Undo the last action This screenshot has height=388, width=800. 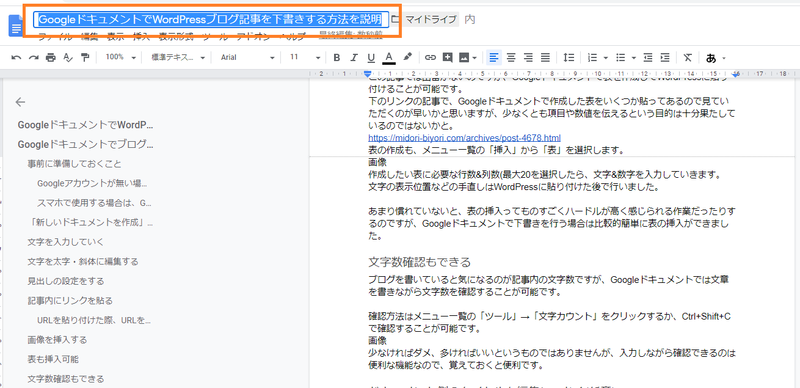[16, 58]
